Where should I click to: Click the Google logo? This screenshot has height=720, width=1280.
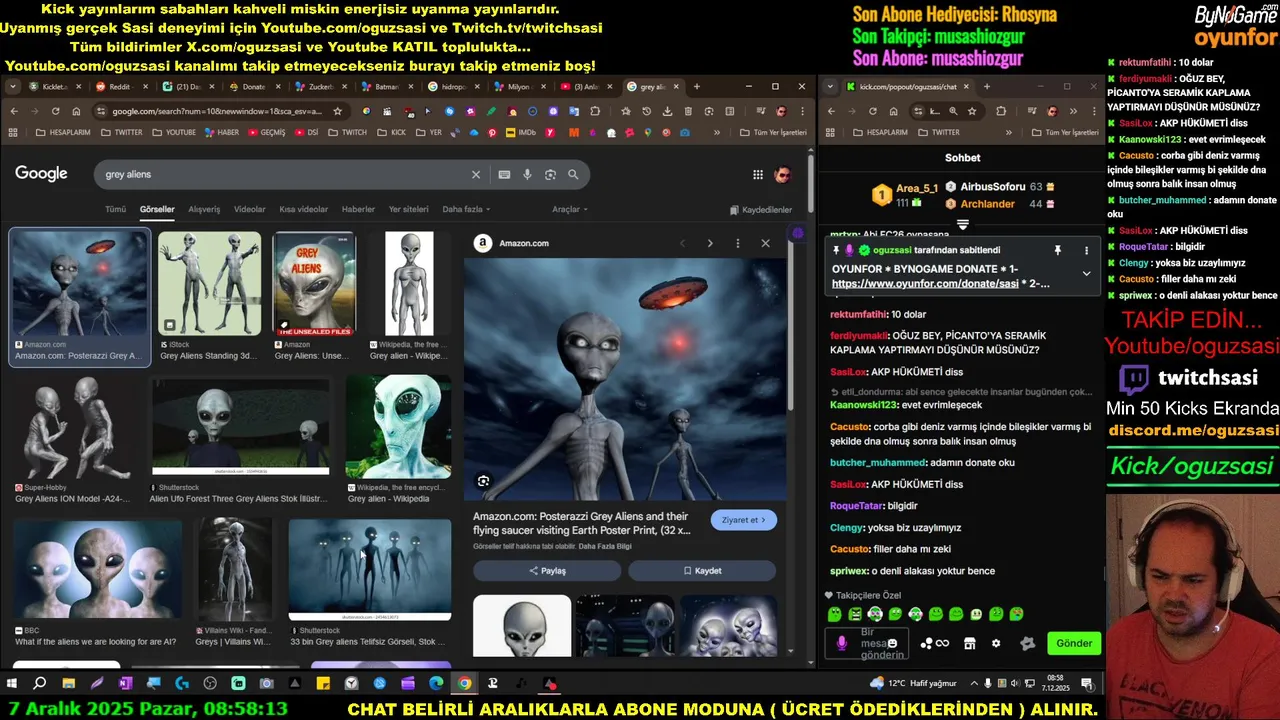coord(41,174)
